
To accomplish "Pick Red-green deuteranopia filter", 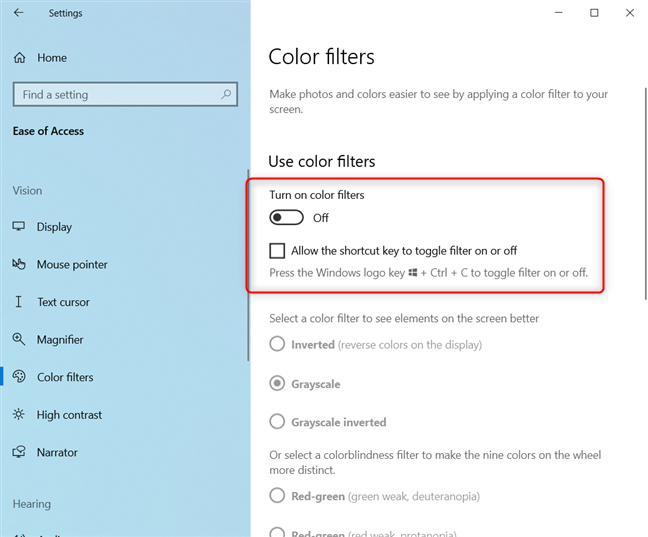I will (x=277, y=495).
